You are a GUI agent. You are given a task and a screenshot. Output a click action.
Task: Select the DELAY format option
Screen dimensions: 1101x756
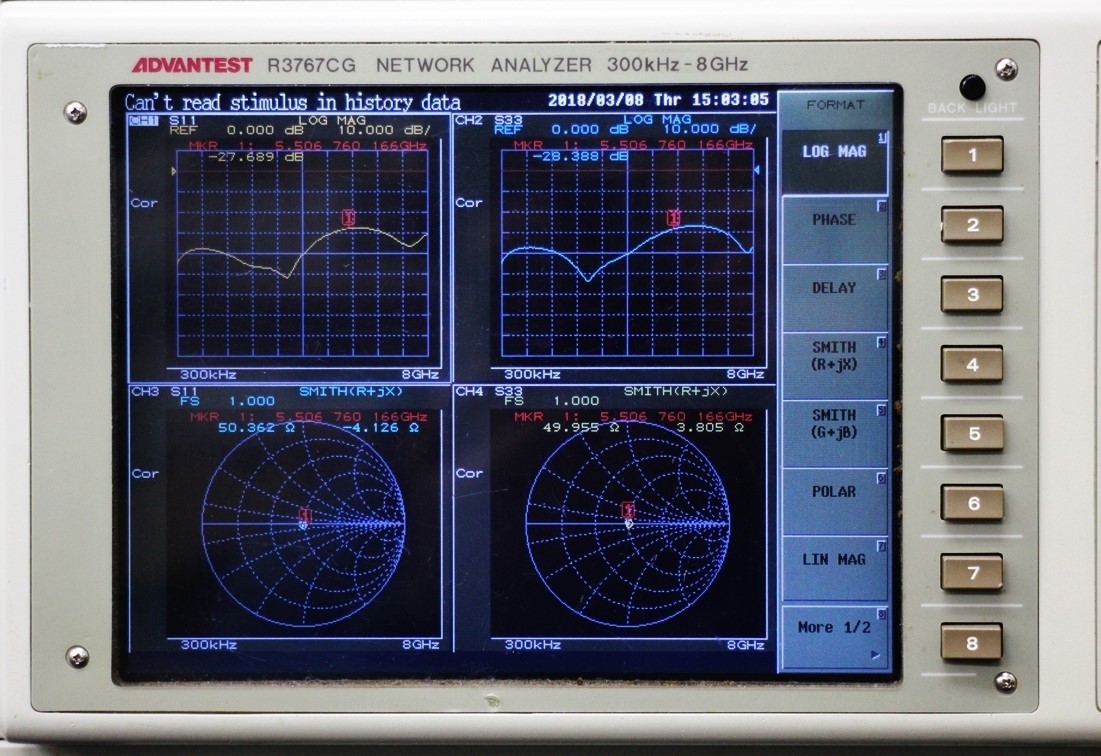[834, 298]
